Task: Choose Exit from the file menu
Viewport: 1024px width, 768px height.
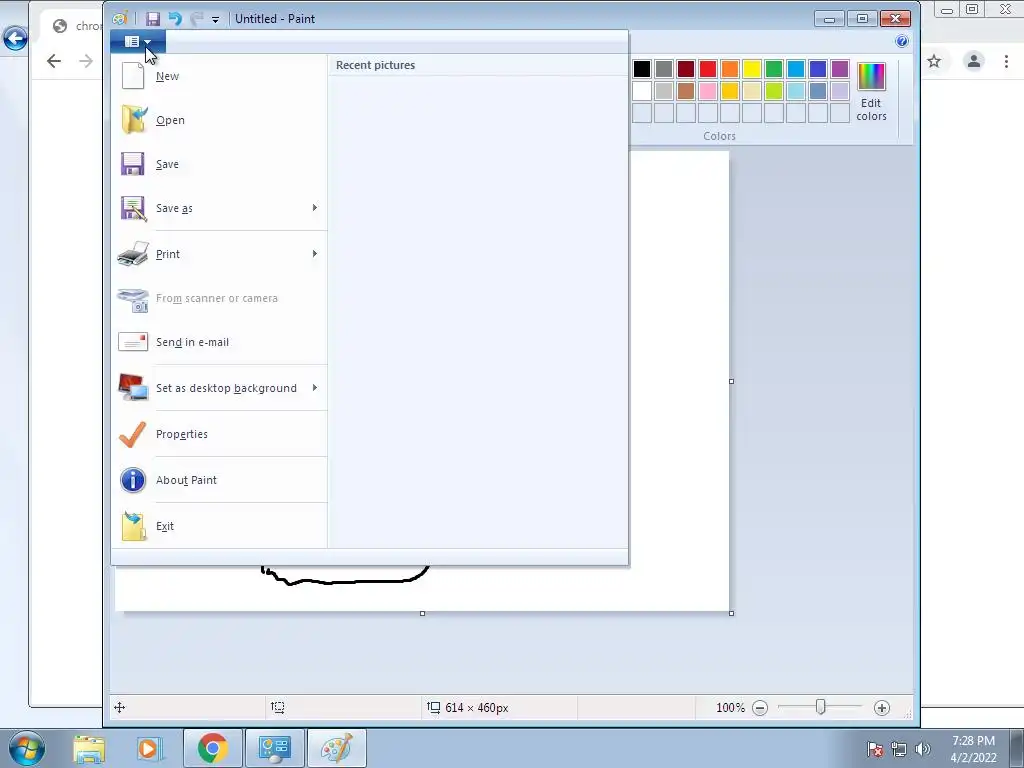Action: (221, 526)
